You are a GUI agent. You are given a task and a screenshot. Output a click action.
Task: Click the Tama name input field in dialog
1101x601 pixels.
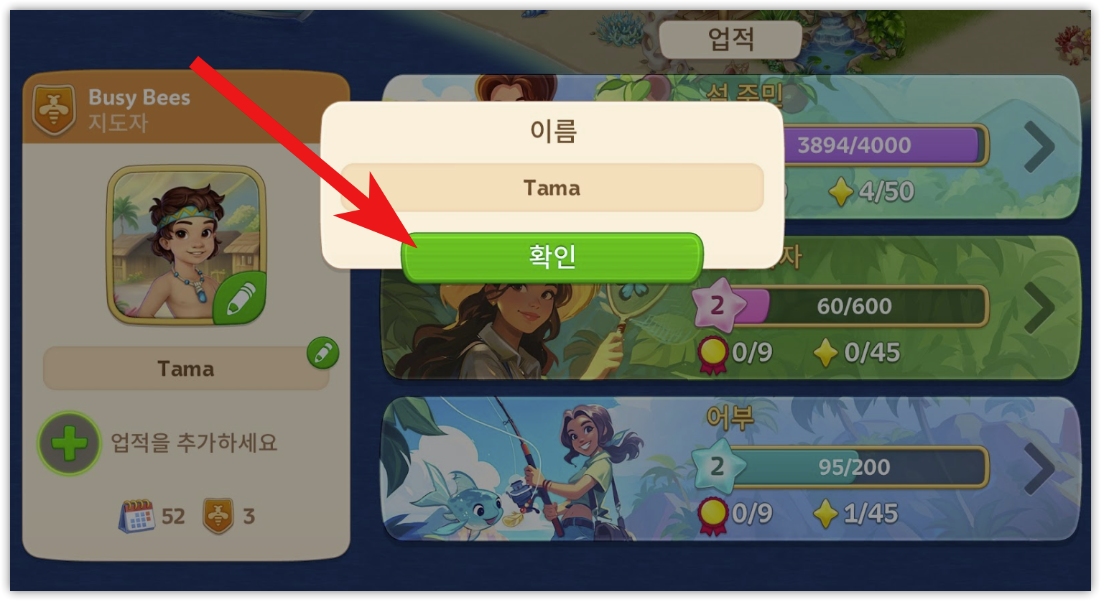click(x=552, y=187)
